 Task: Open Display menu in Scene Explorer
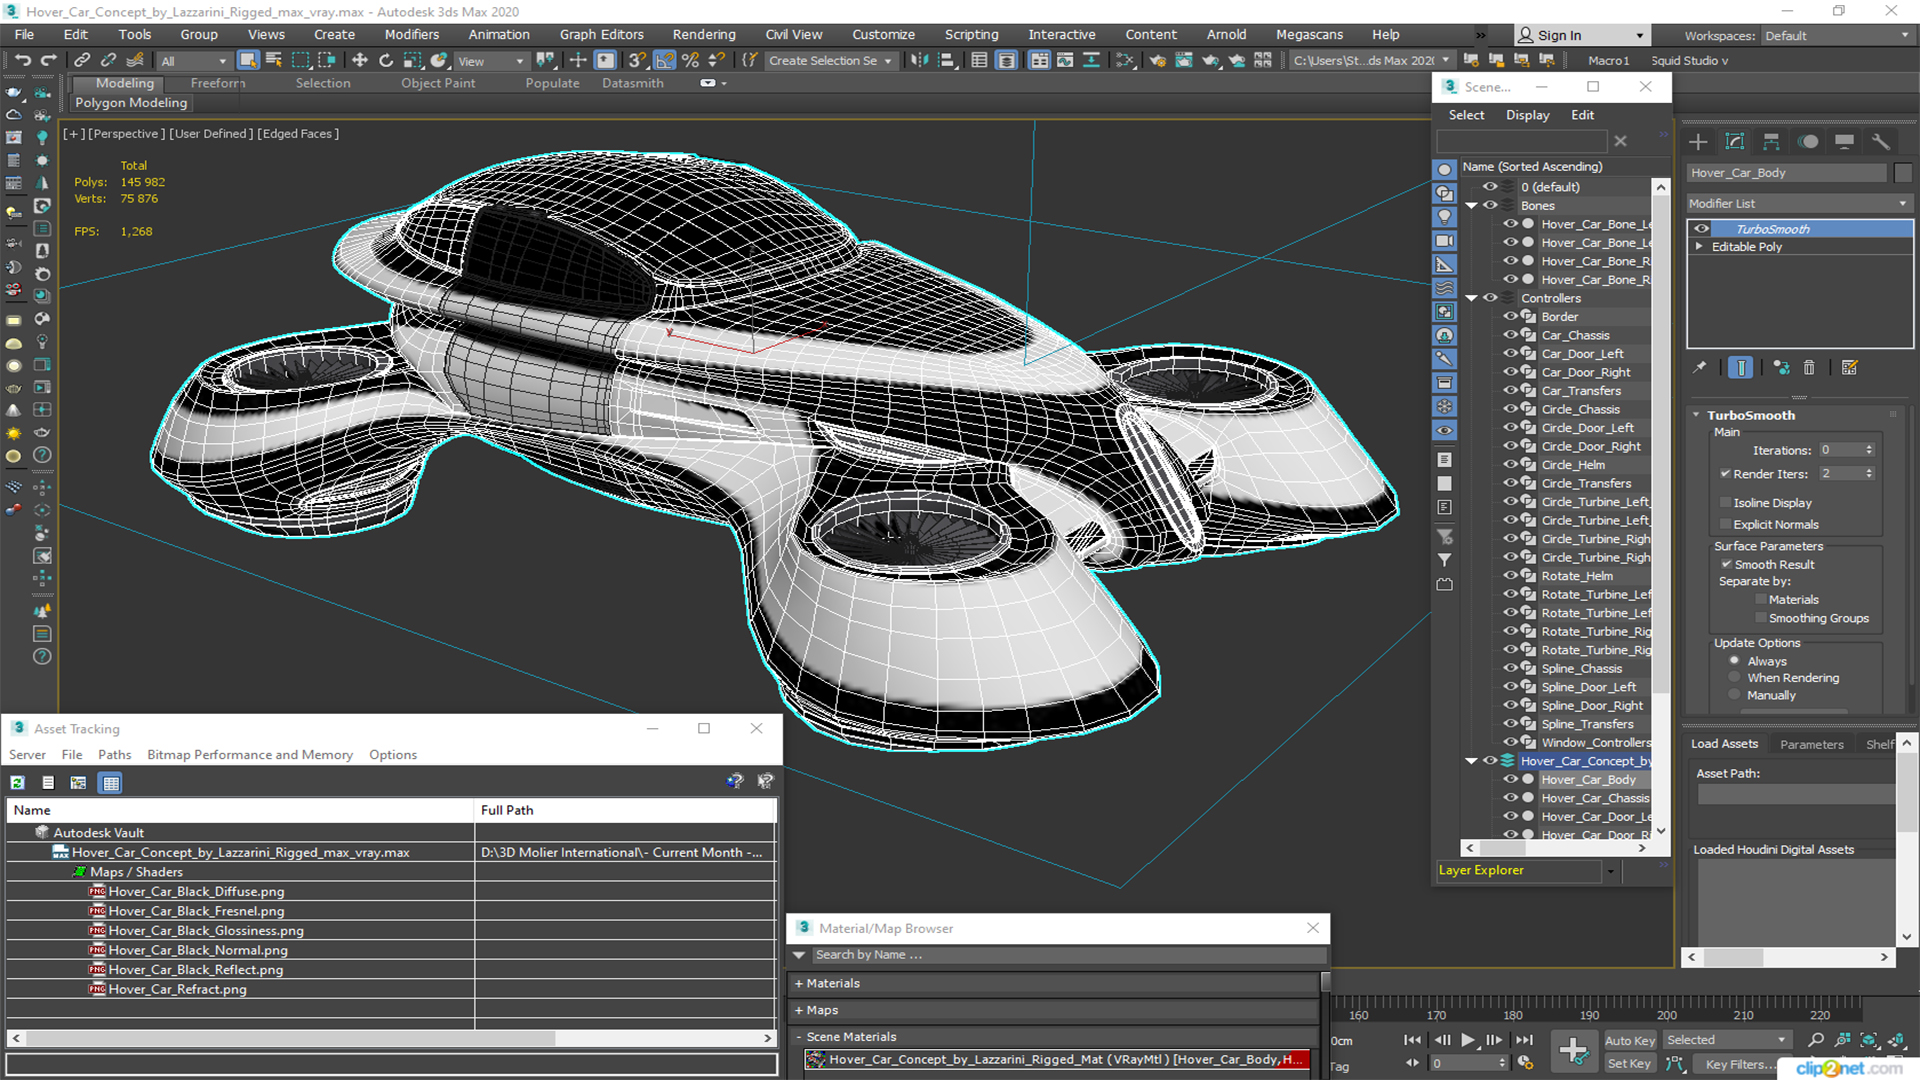[x=1527, y=115]
